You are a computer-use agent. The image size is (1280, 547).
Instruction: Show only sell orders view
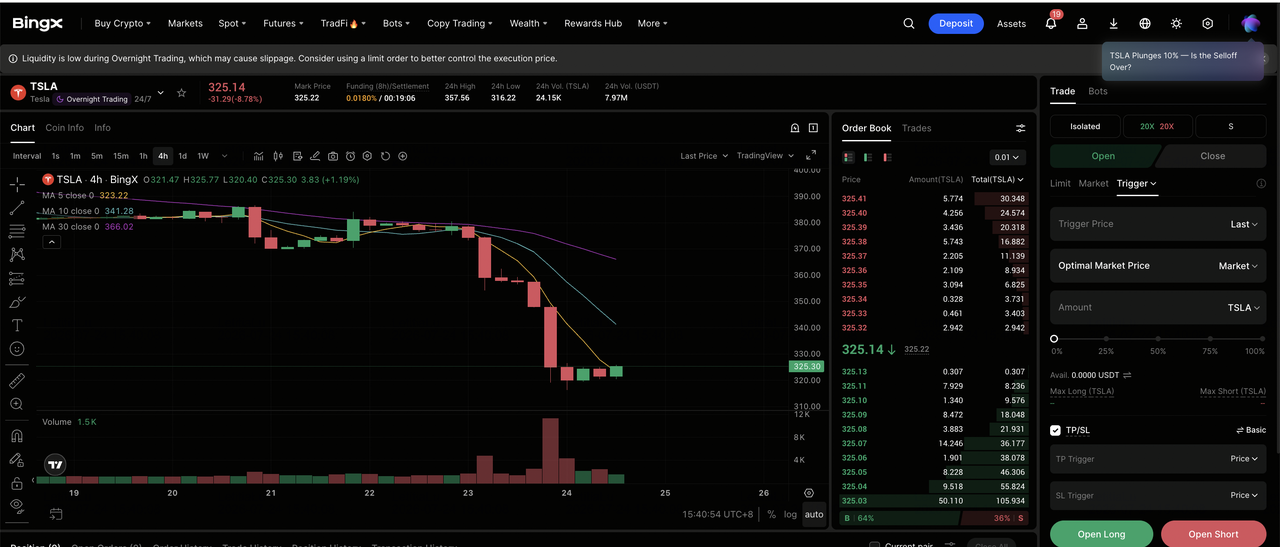[x=887, y=157]
